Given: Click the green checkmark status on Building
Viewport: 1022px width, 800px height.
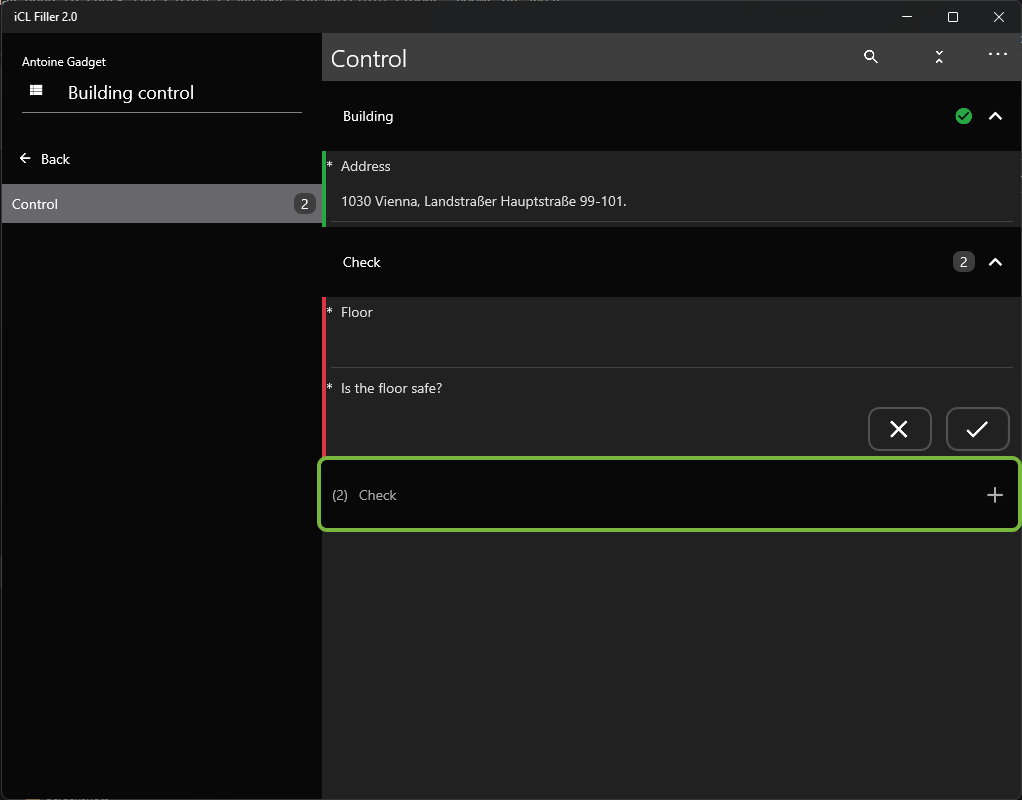Looking at the screenshot, I should pyautogui.click(x=963, y=116).
